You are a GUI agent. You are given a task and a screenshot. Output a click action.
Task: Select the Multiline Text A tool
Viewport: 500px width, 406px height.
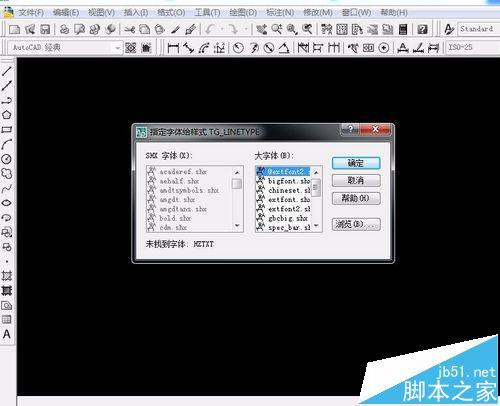click(7, 334)
